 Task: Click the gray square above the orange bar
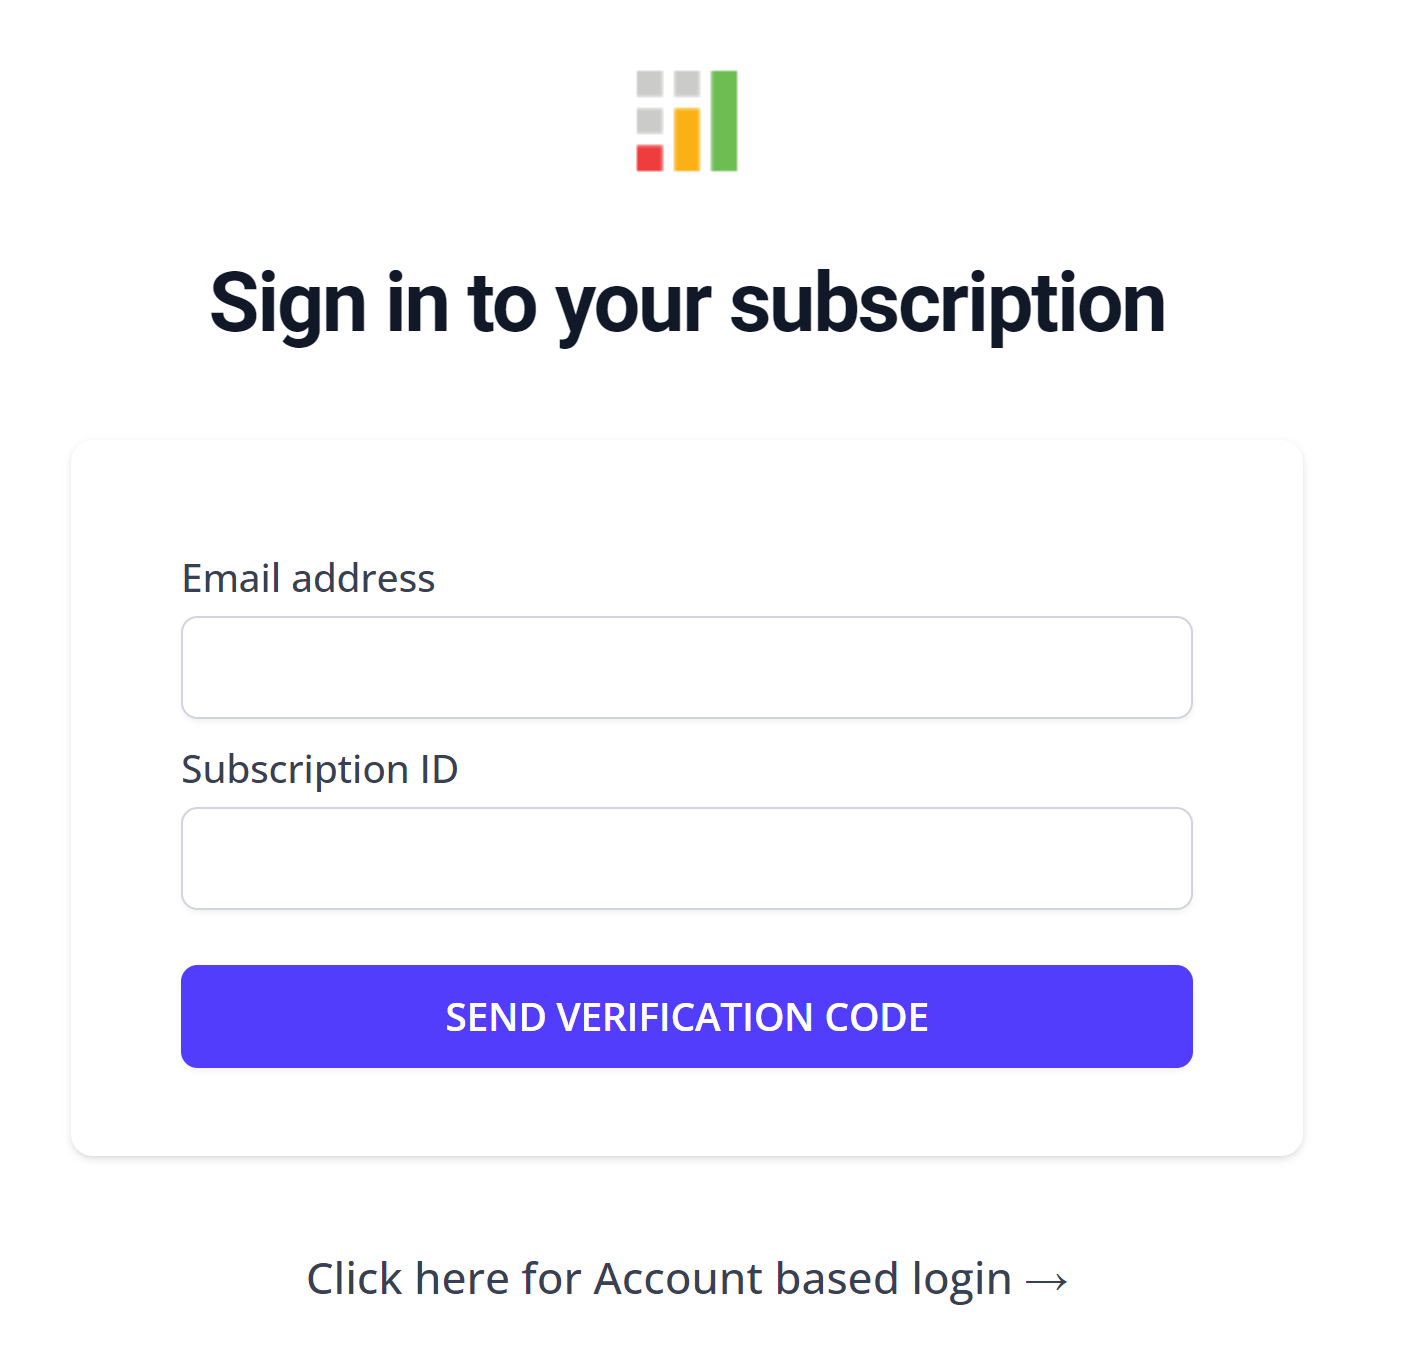(687, 84)
